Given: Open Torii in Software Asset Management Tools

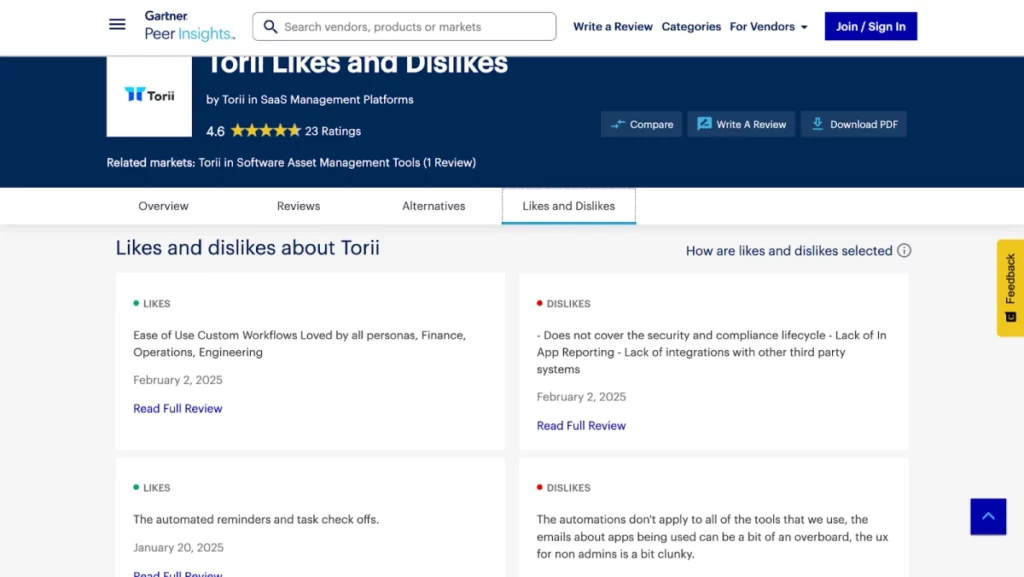Looking at the screenshot, I should [x=337, y=163].
